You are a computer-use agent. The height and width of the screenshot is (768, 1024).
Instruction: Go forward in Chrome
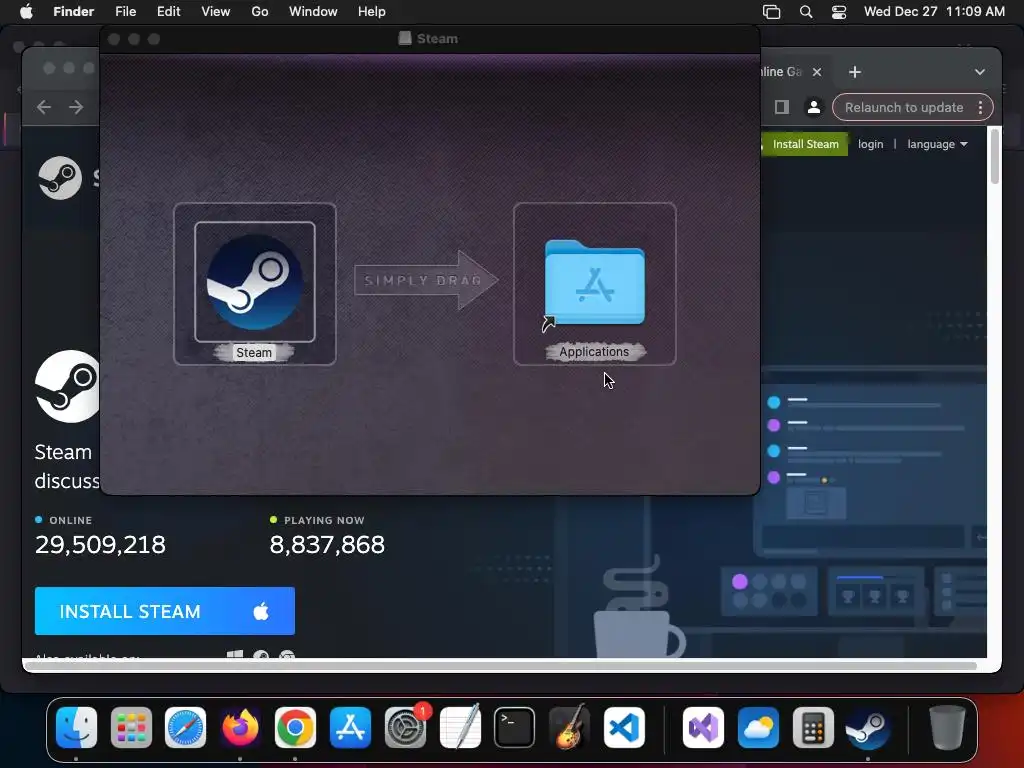76,106
